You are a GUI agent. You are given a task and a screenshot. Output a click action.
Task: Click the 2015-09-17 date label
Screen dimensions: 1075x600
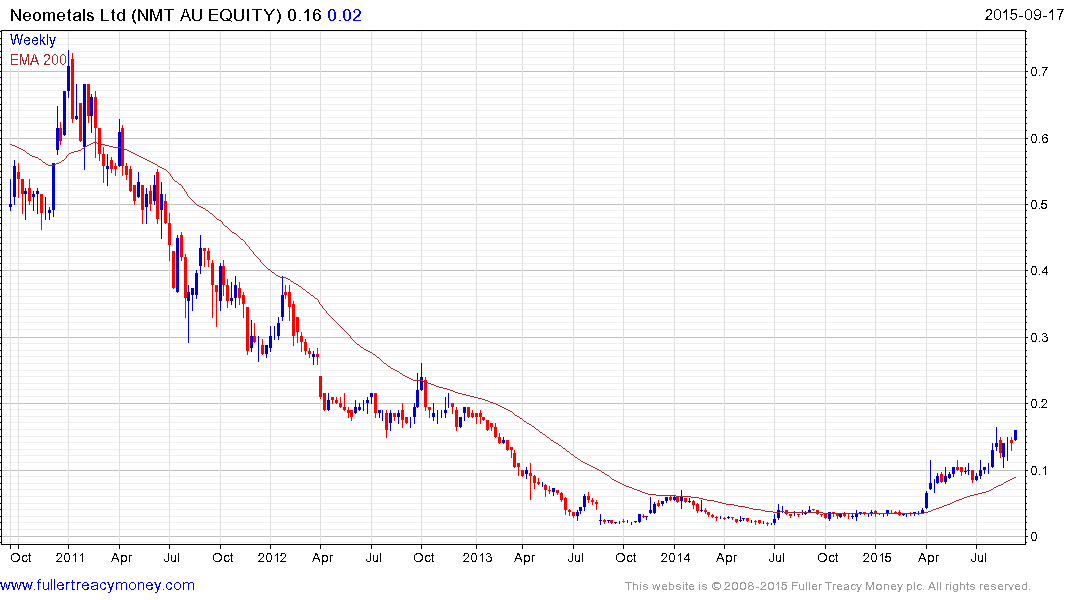[x=1024, y=15]
